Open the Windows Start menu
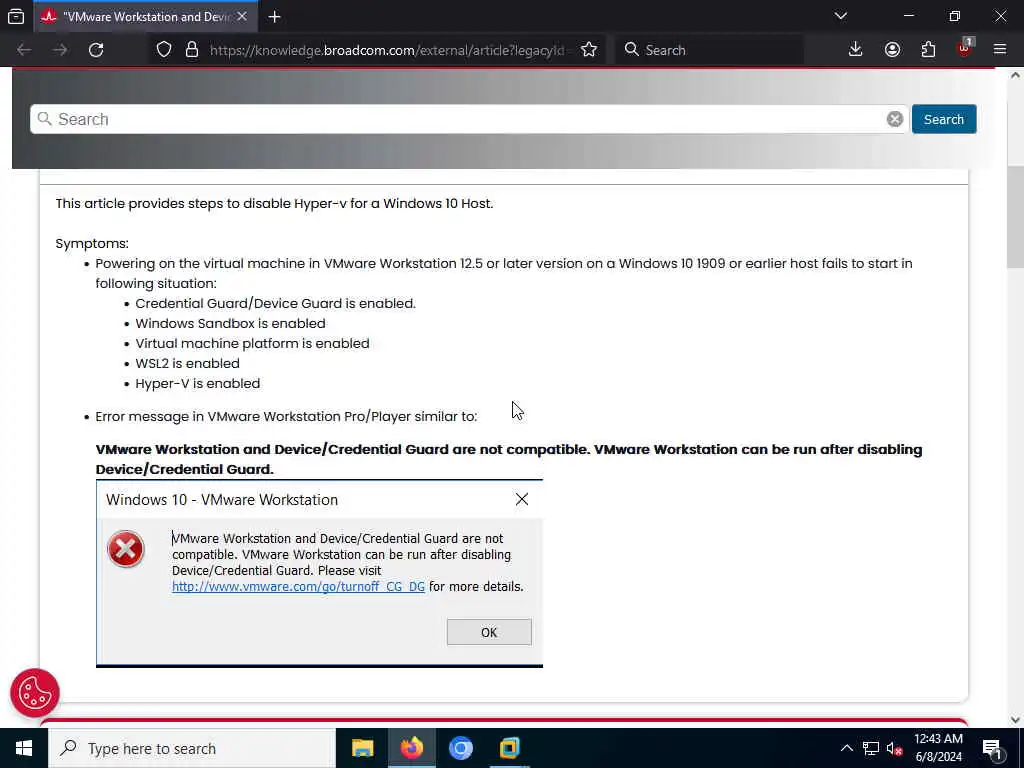 point(24,748)
